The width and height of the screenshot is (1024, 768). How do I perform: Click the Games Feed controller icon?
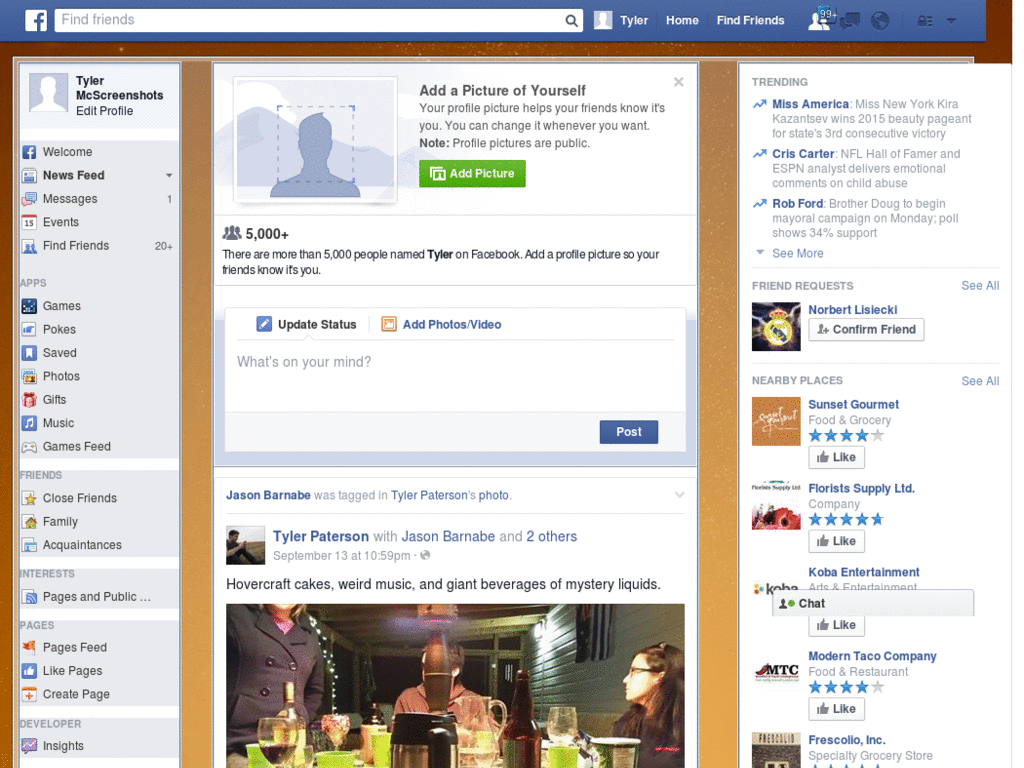(29, 447)
